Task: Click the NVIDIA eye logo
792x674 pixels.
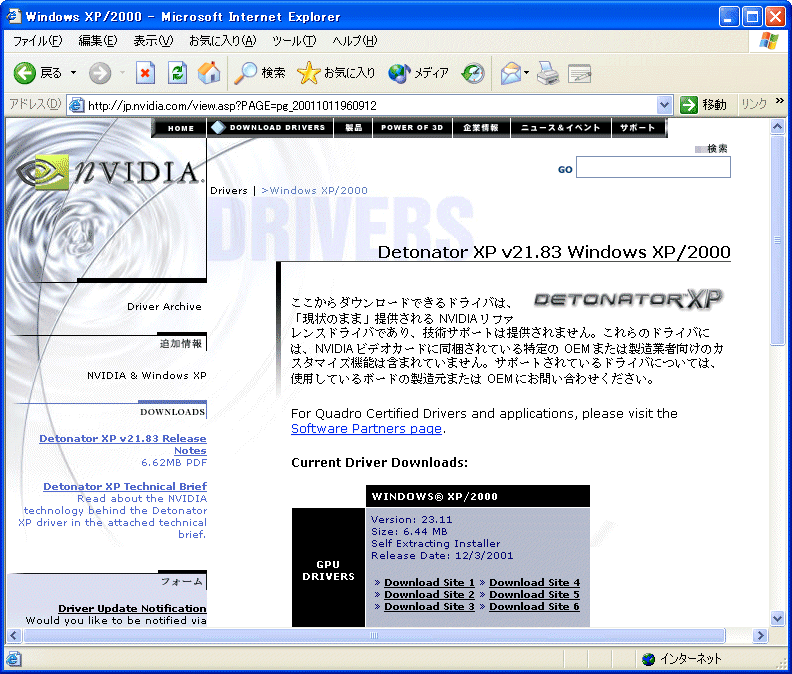Action: (43, 172)
